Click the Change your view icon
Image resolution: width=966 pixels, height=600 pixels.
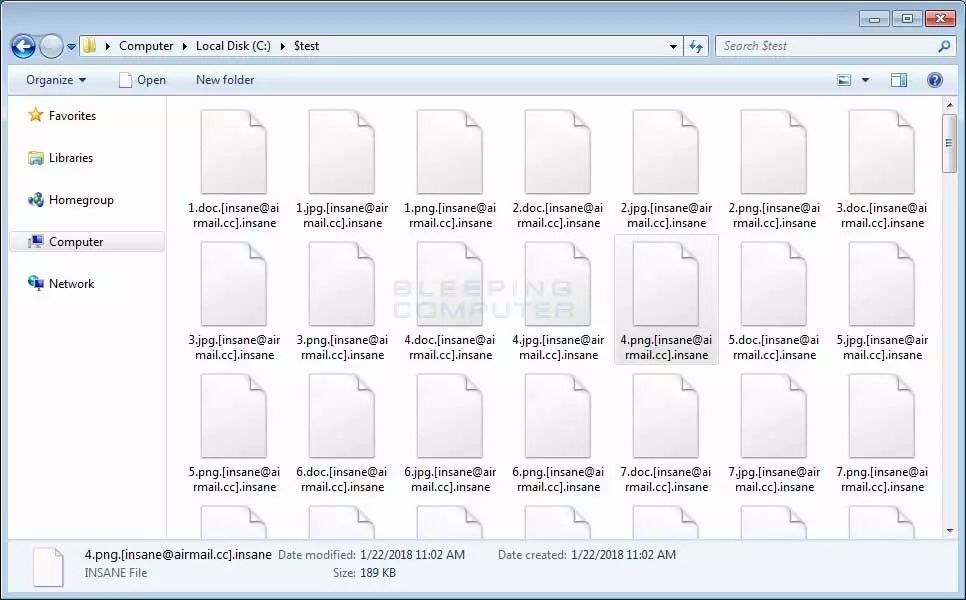click(x=844, y=80)
